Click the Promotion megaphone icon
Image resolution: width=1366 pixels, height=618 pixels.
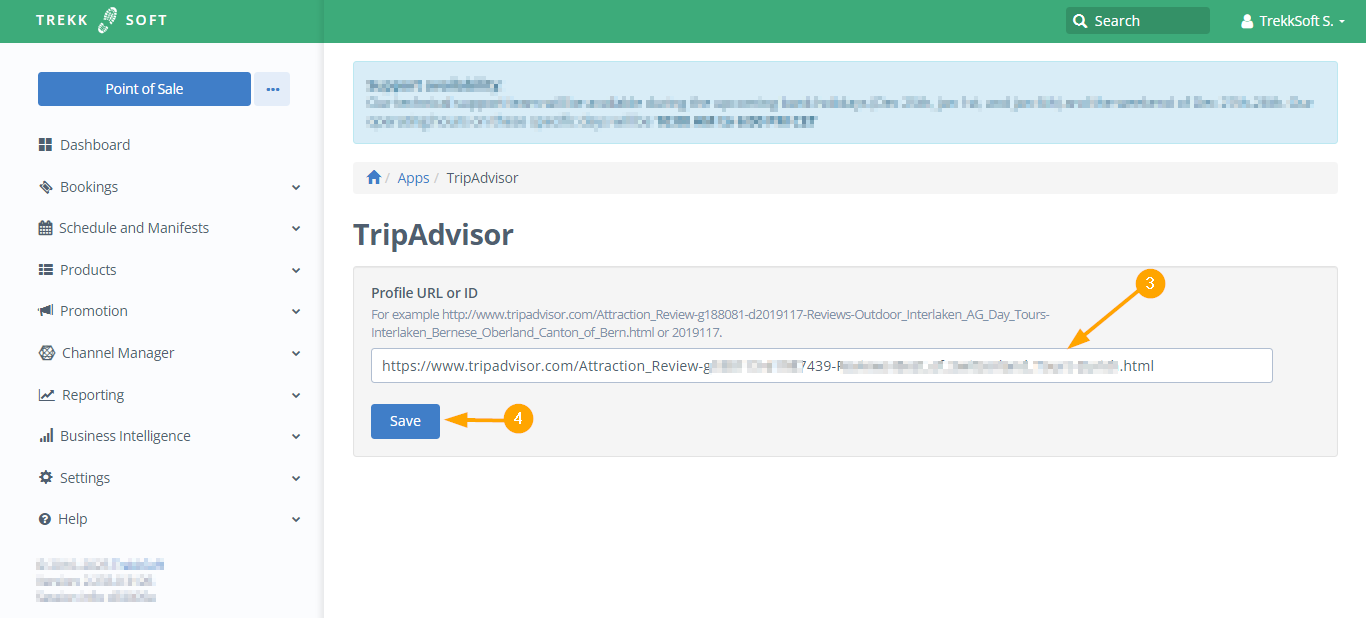coord(45,311)
